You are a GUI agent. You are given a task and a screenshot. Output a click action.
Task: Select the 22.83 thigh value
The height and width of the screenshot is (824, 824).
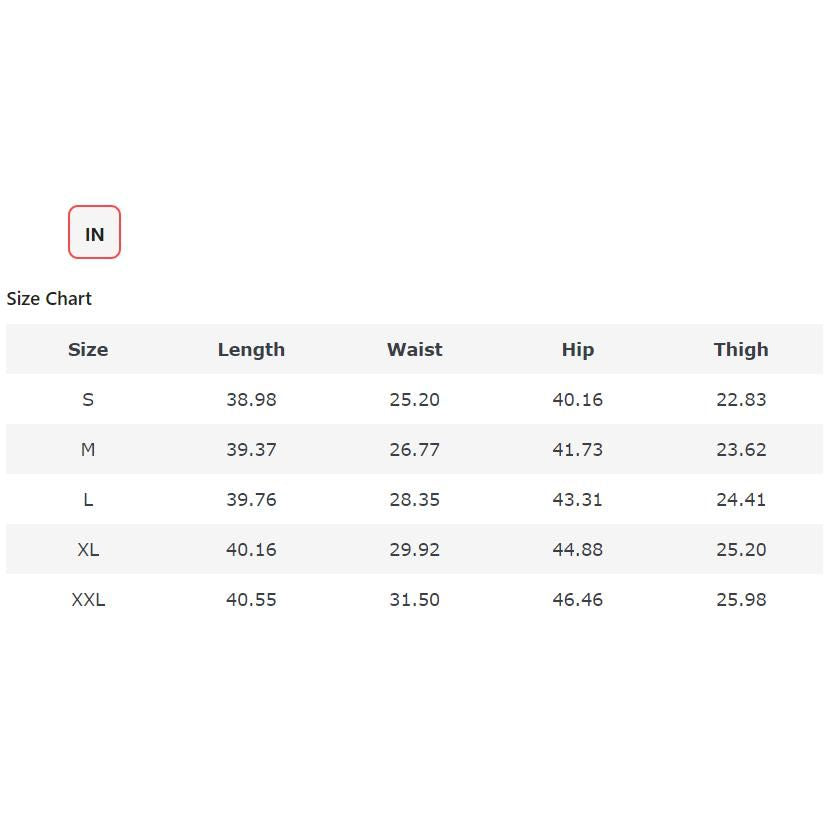coord(741,400)
